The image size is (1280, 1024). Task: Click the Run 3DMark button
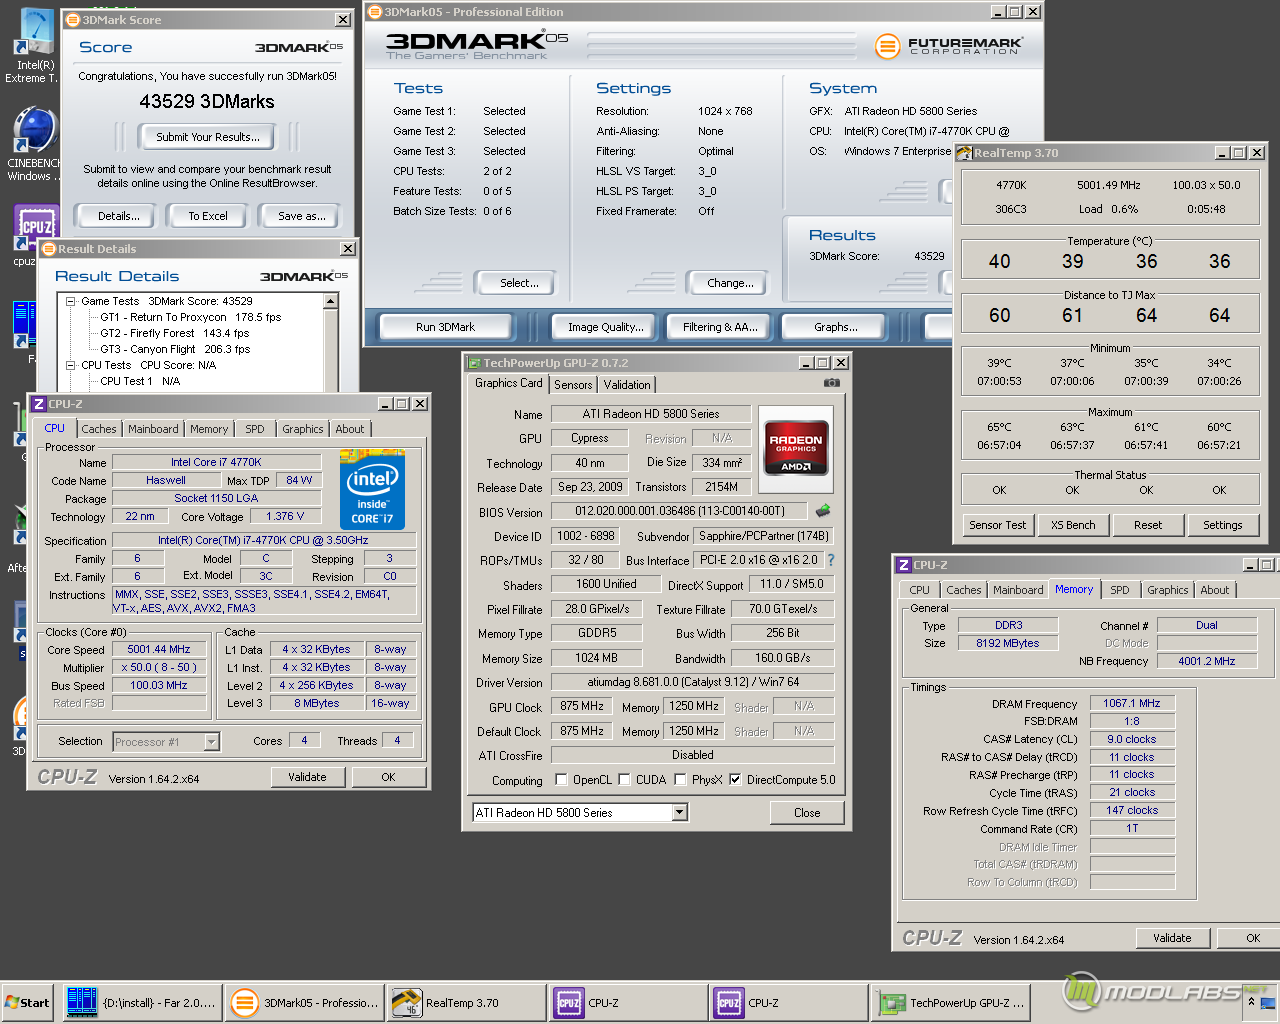445,327
